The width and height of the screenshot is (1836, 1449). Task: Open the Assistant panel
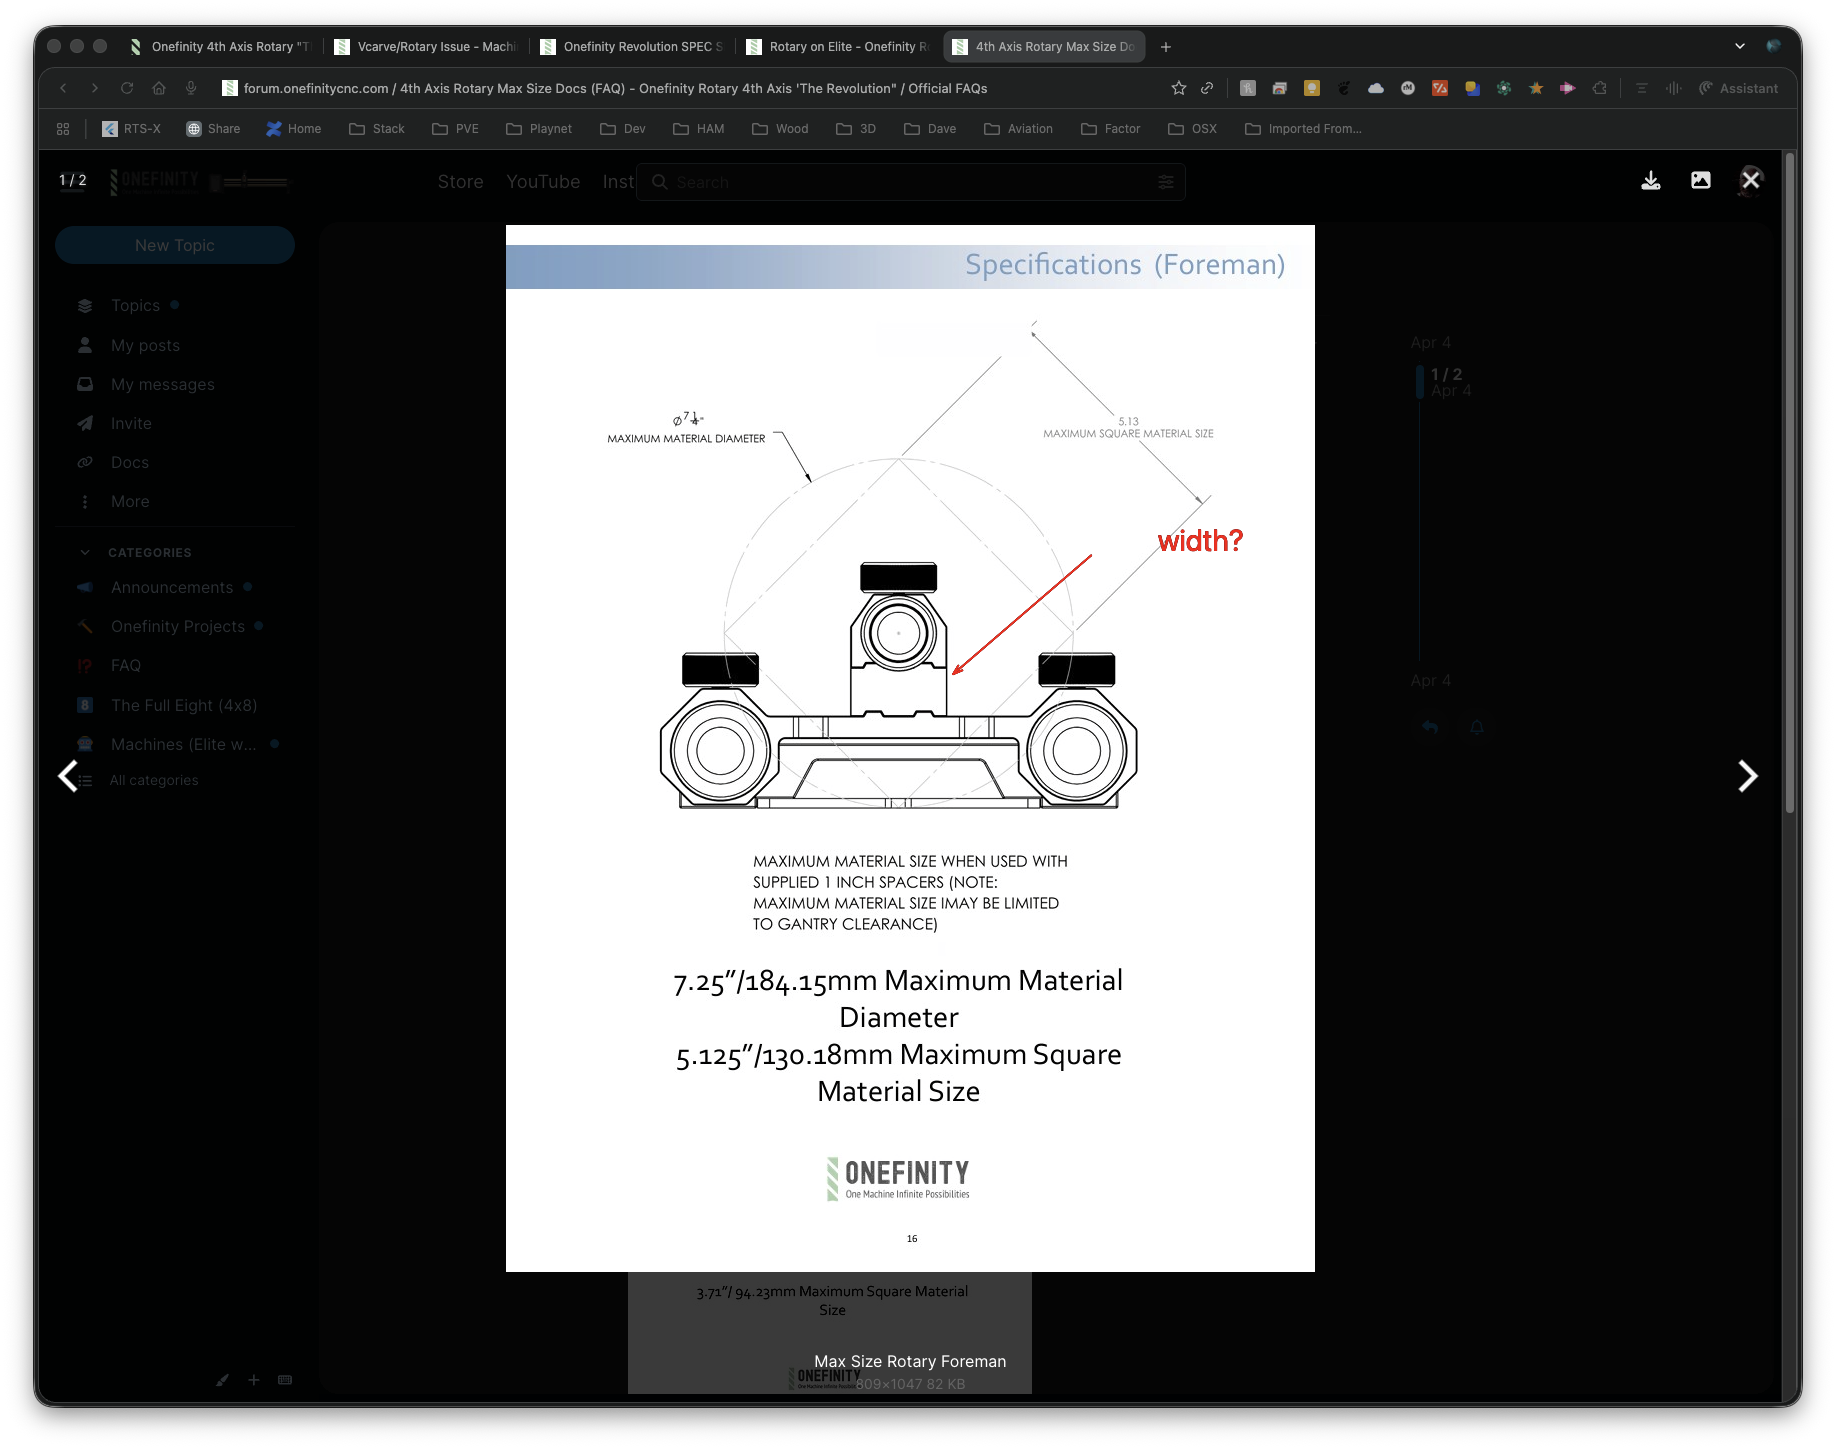pos(1739,88)
